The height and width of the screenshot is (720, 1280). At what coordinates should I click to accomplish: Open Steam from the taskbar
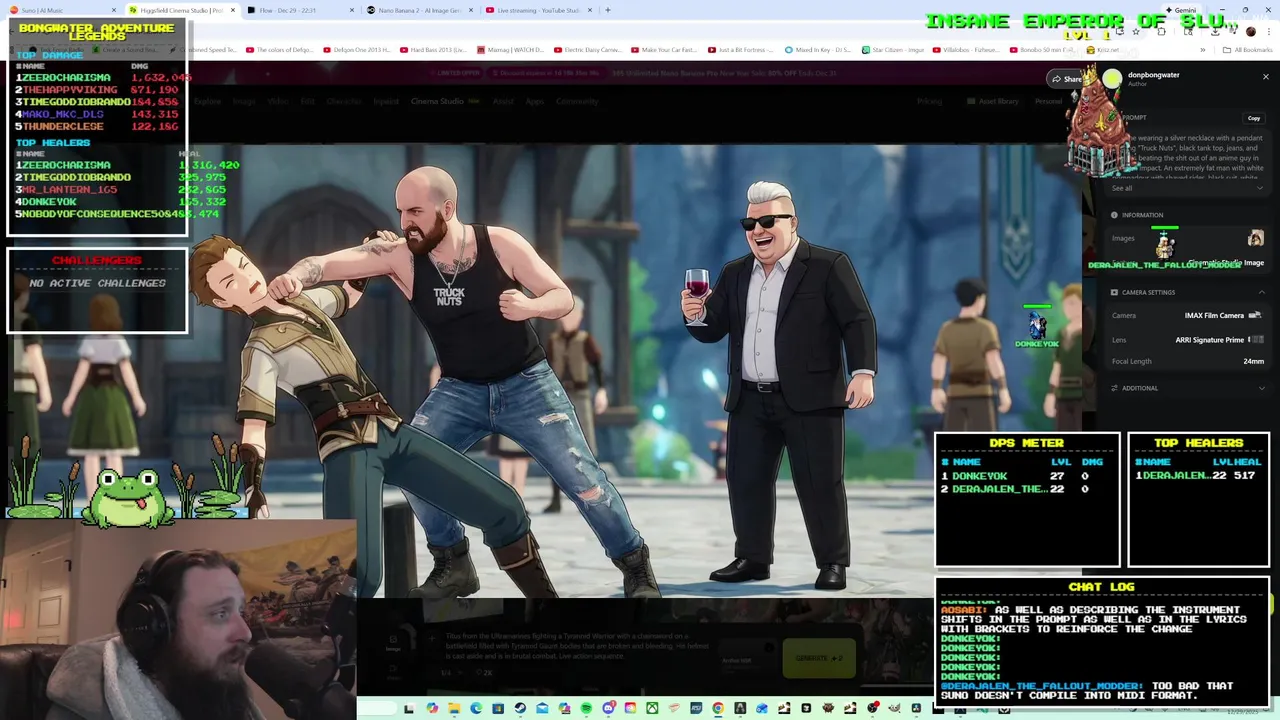pos(520,708)
